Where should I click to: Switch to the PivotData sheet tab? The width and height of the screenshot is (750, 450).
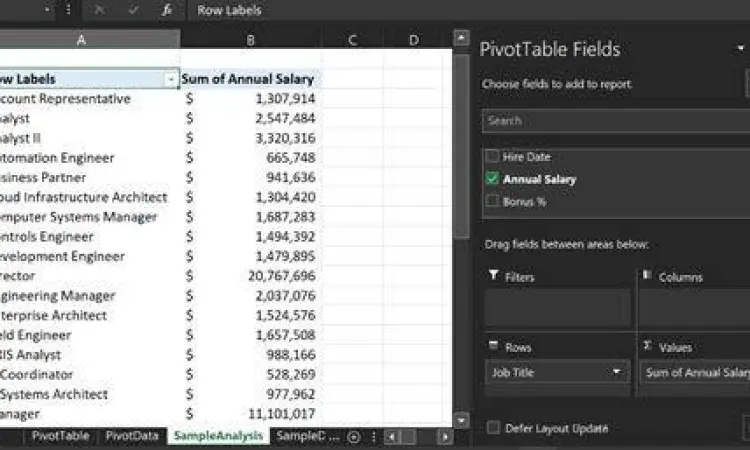pyautogui.click(x=132, y=436)
